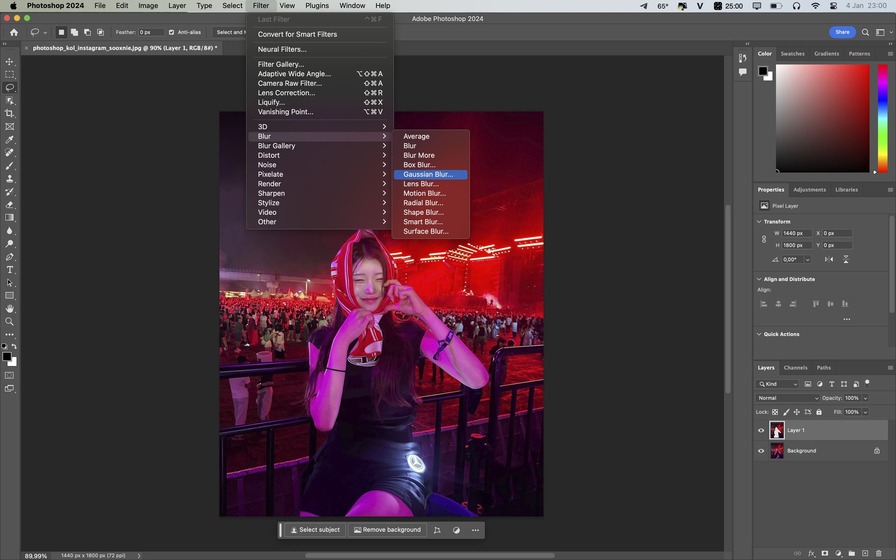Select the Pen tool
This screenshot has height=560, width=896.
pos(9,257)
